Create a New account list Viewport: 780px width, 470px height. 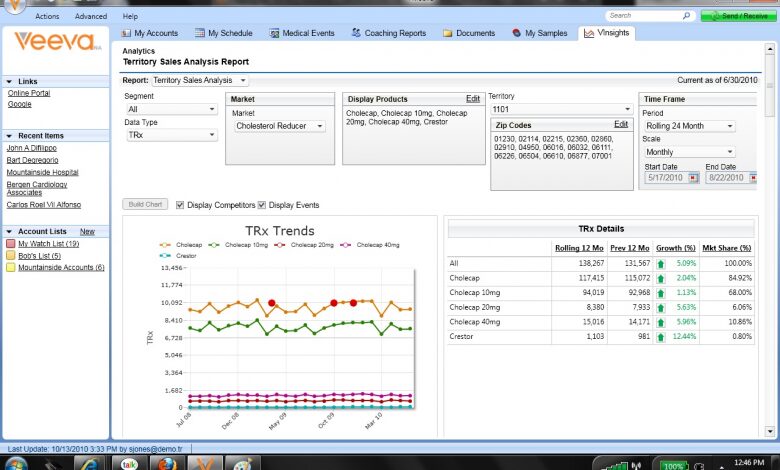coord(87,232)
